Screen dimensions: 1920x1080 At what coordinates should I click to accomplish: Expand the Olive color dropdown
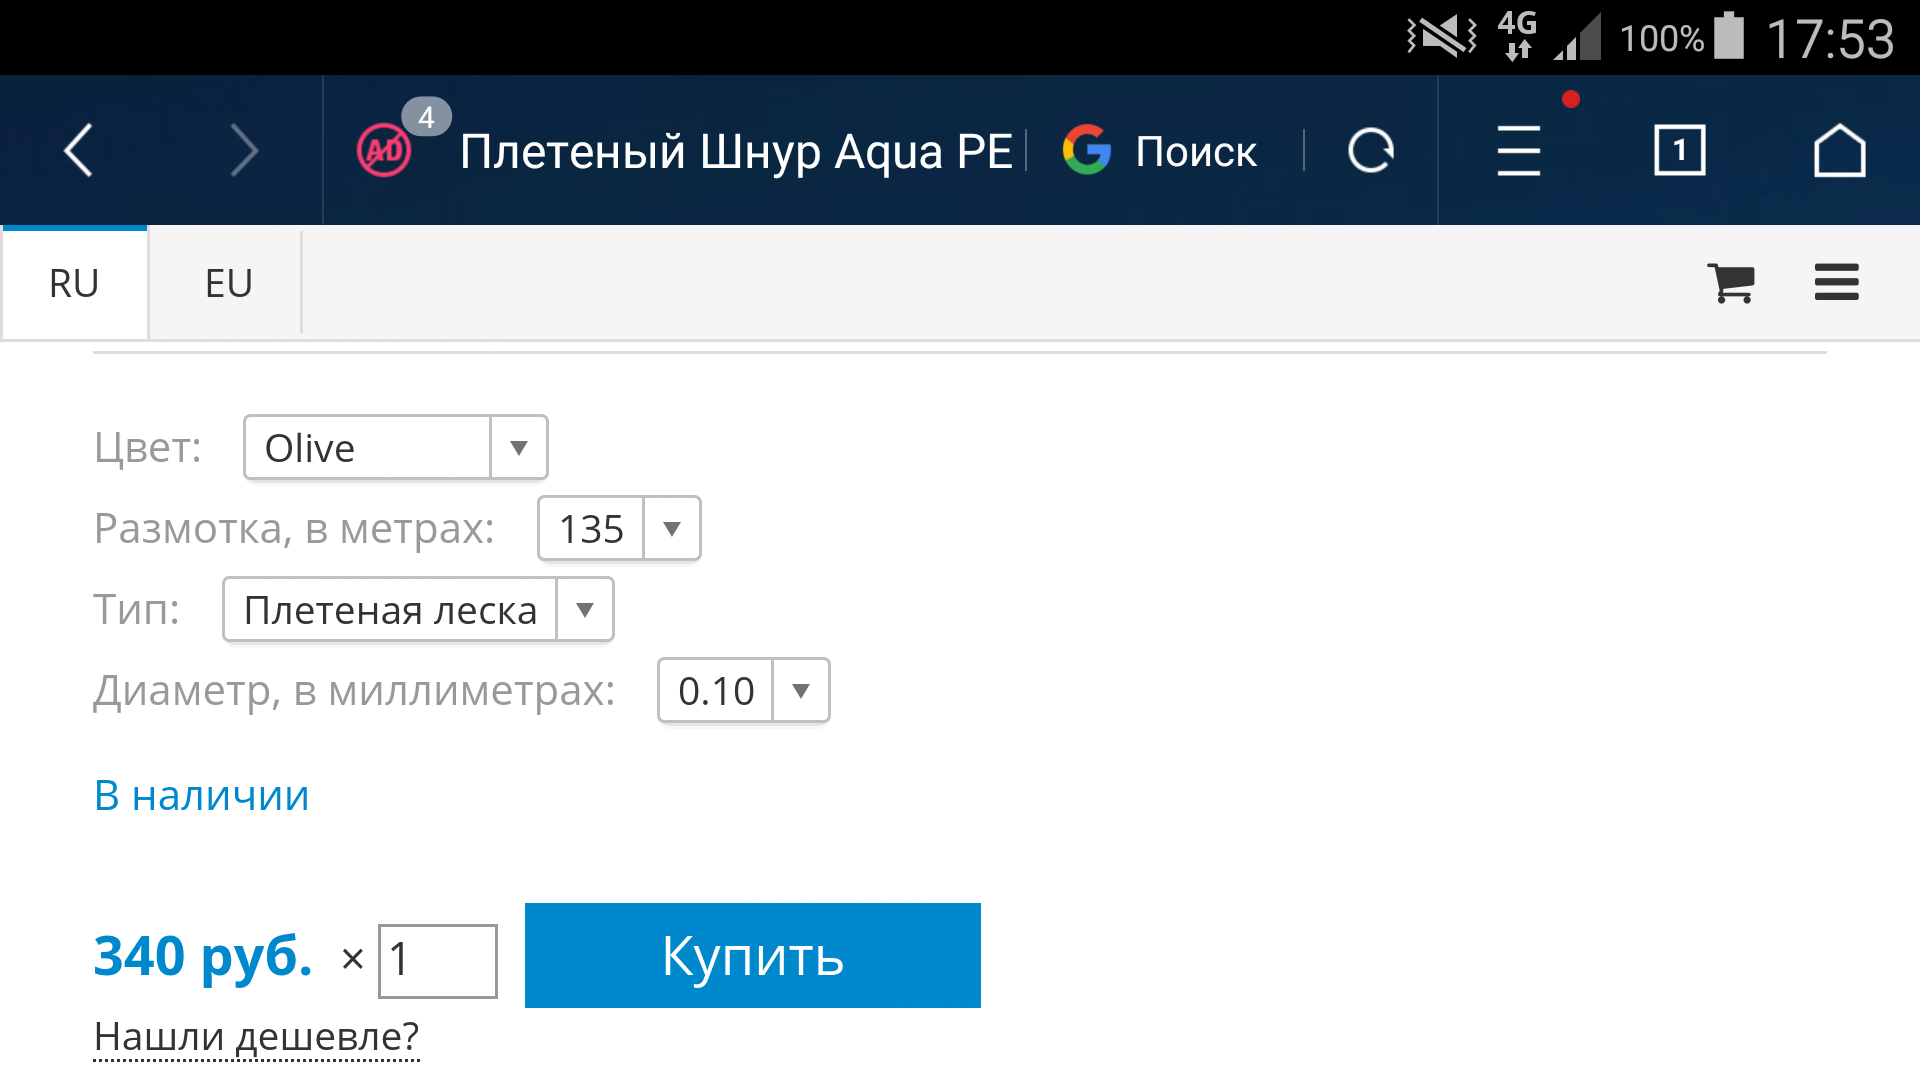click(396, 448)
